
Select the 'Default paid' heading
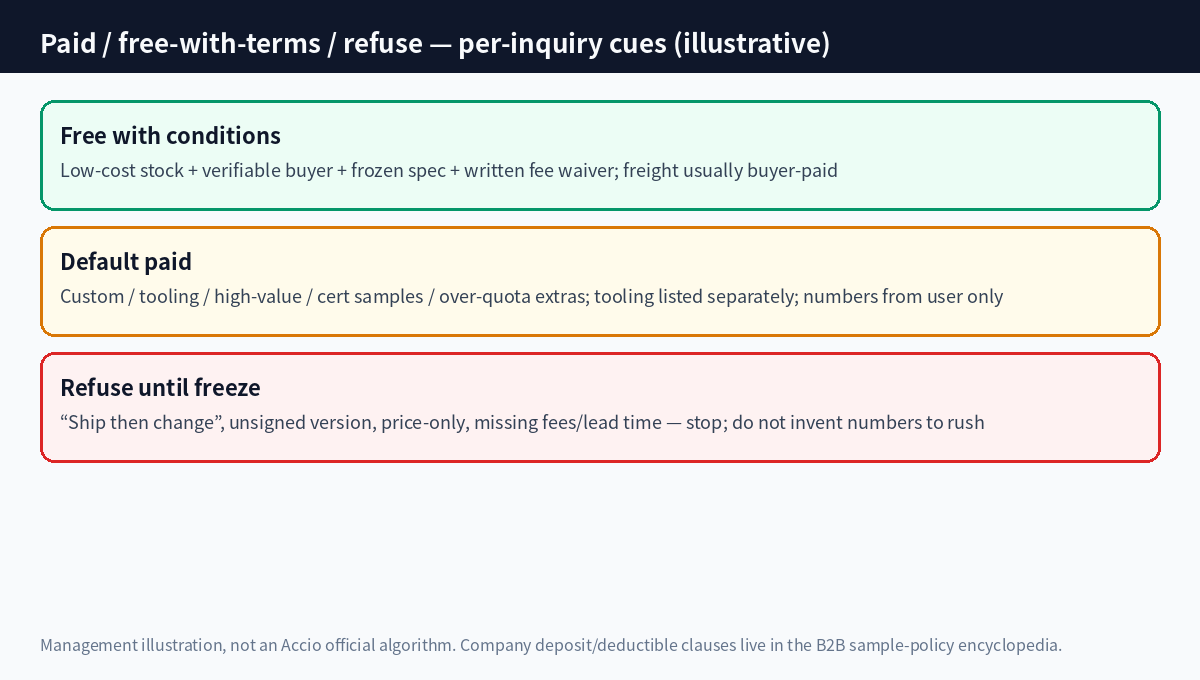pos(126,261)
